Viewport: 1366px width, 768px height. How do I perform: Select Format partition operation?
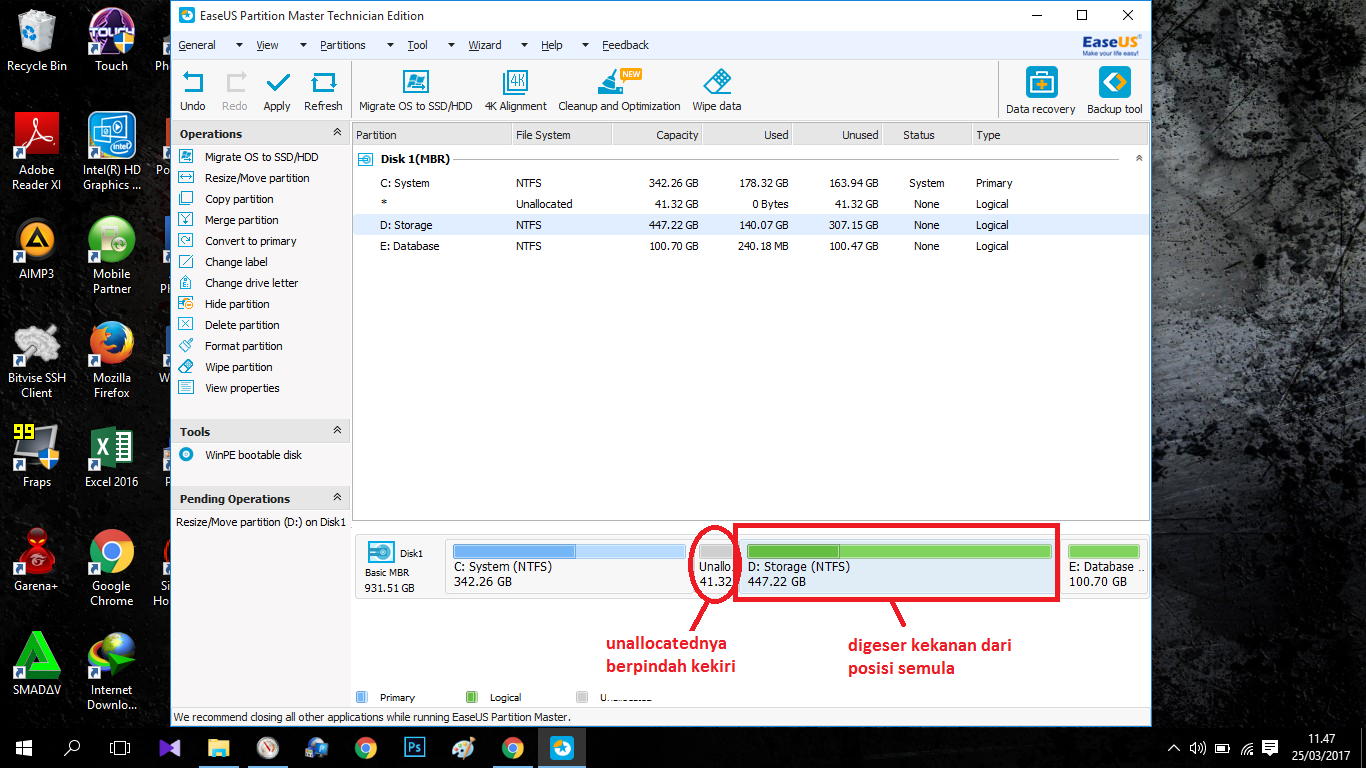243,346
